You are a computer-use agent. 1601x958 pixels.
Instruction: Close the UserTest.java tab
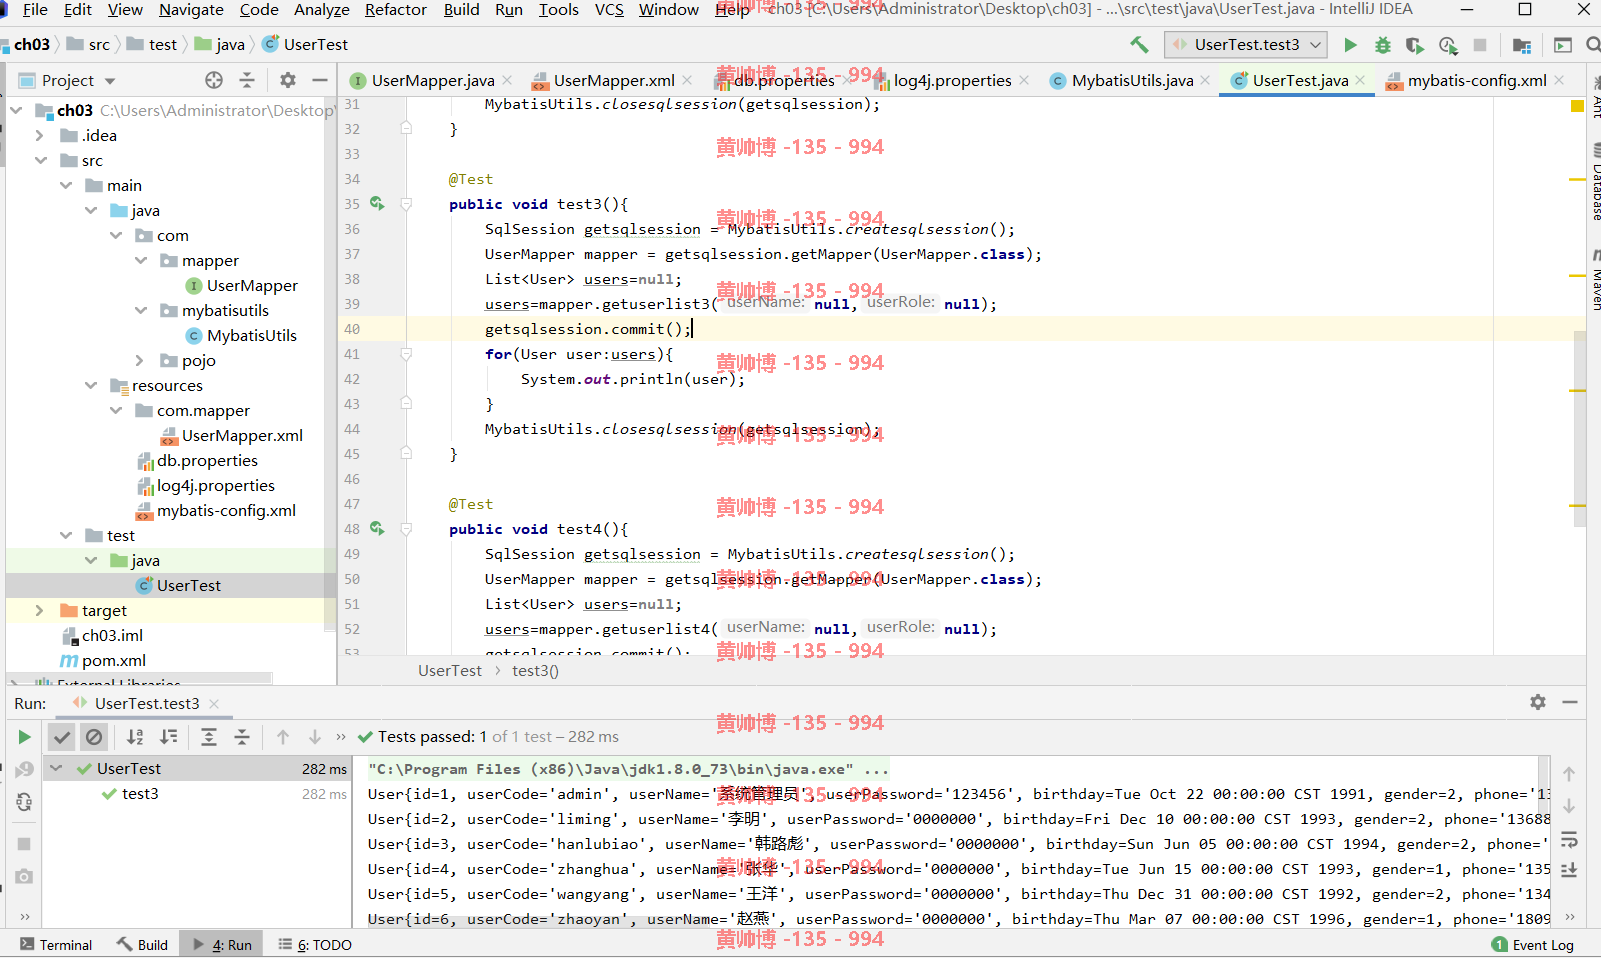click(1361, 81)
